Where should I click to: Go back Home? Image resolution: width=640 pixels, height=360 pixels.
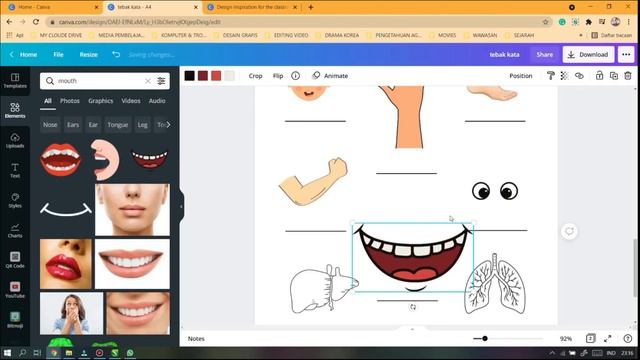tap(24, 54)
